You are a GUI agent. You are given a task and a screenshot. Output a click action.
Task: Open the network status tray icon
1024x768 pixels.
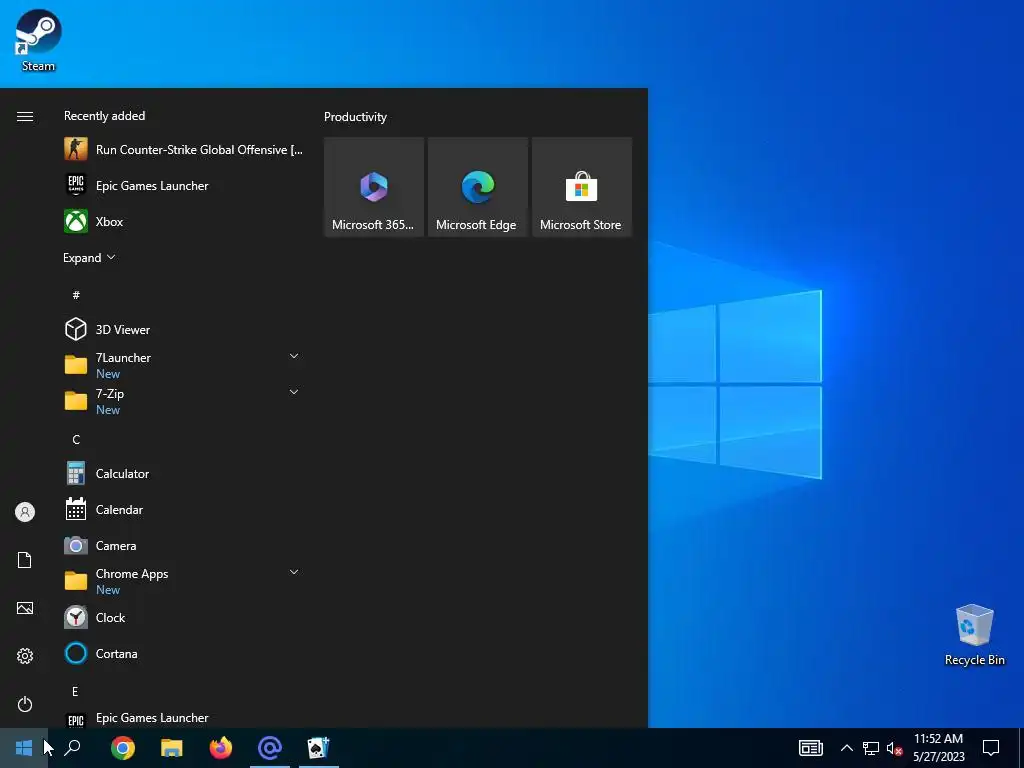coord(871,748)
